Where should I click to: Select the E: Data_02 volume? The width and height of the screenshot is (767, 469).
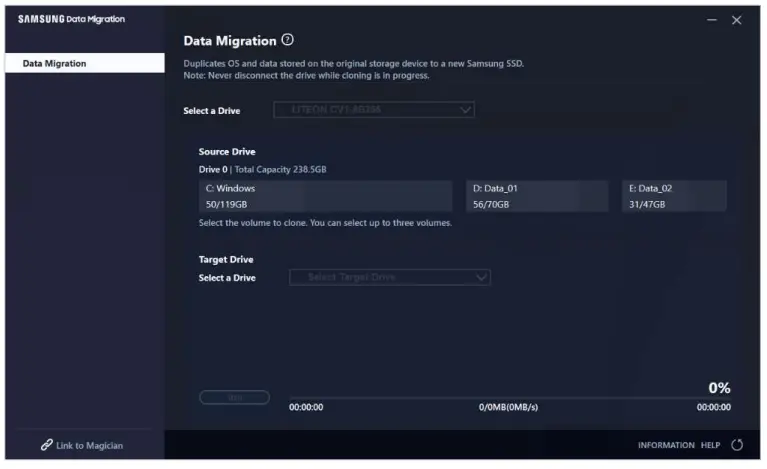pos(674,196)
